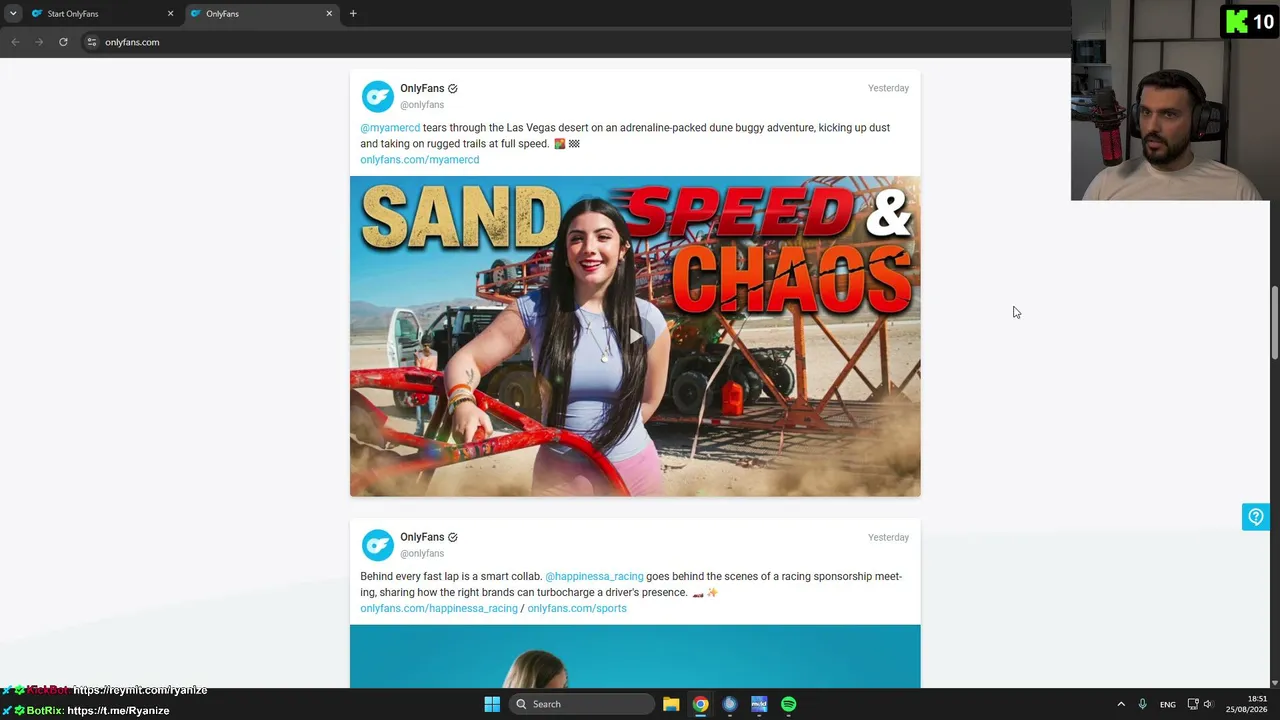Switch to Google Chrome on the taskbar
The image size is (1280, 720).
(700, 704)
